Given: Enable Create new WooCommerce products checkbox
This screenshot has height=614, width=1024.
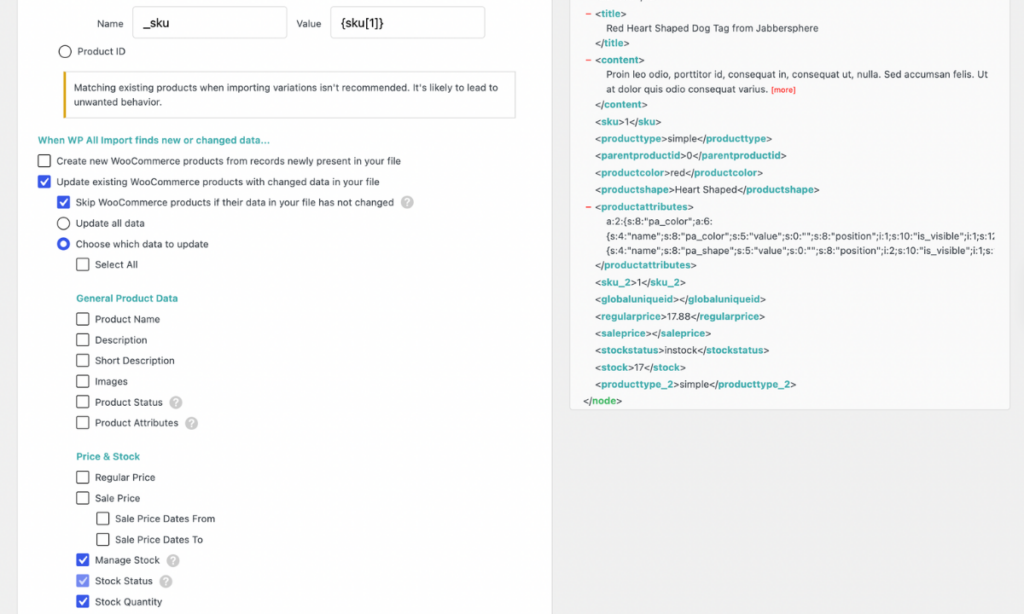Looking at the screenshot, I should [x=44, y=161].
